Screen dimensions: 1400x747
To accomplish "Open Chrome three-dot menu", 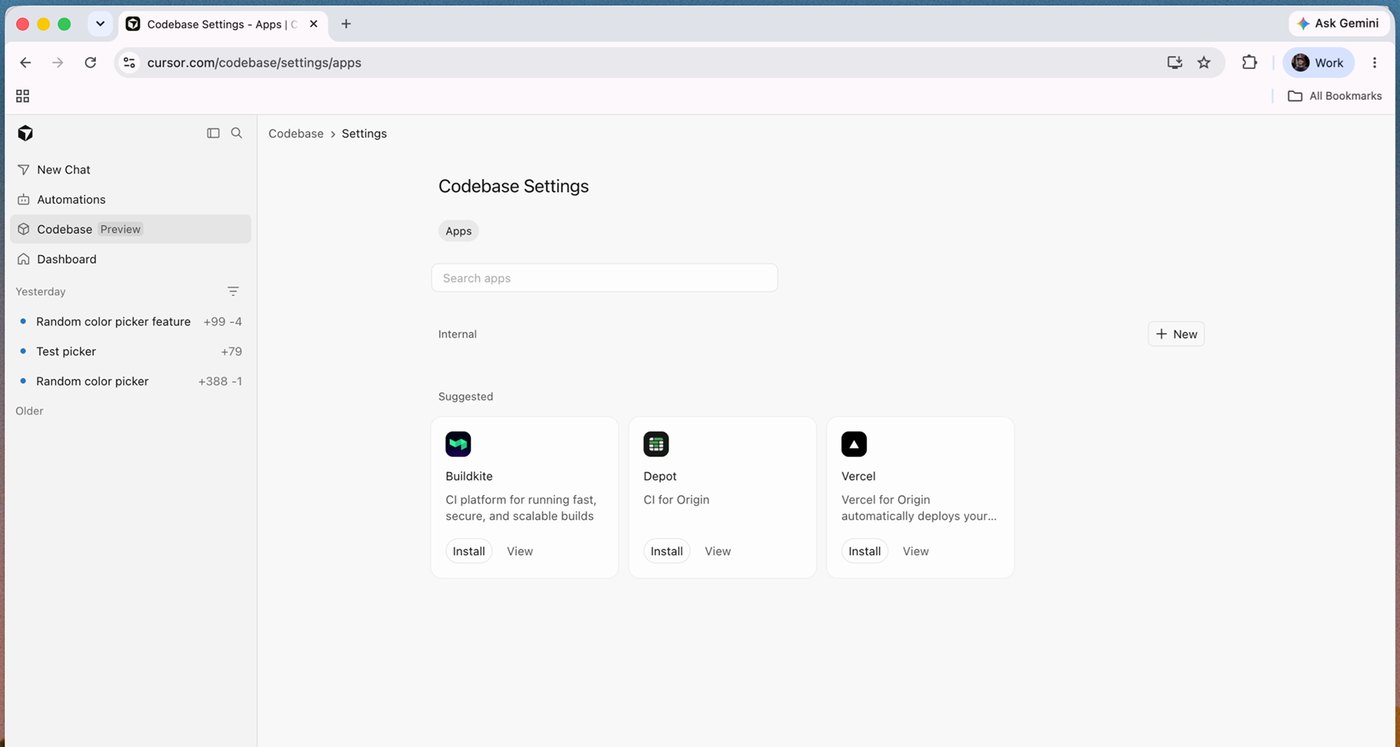I will 1375,62.
